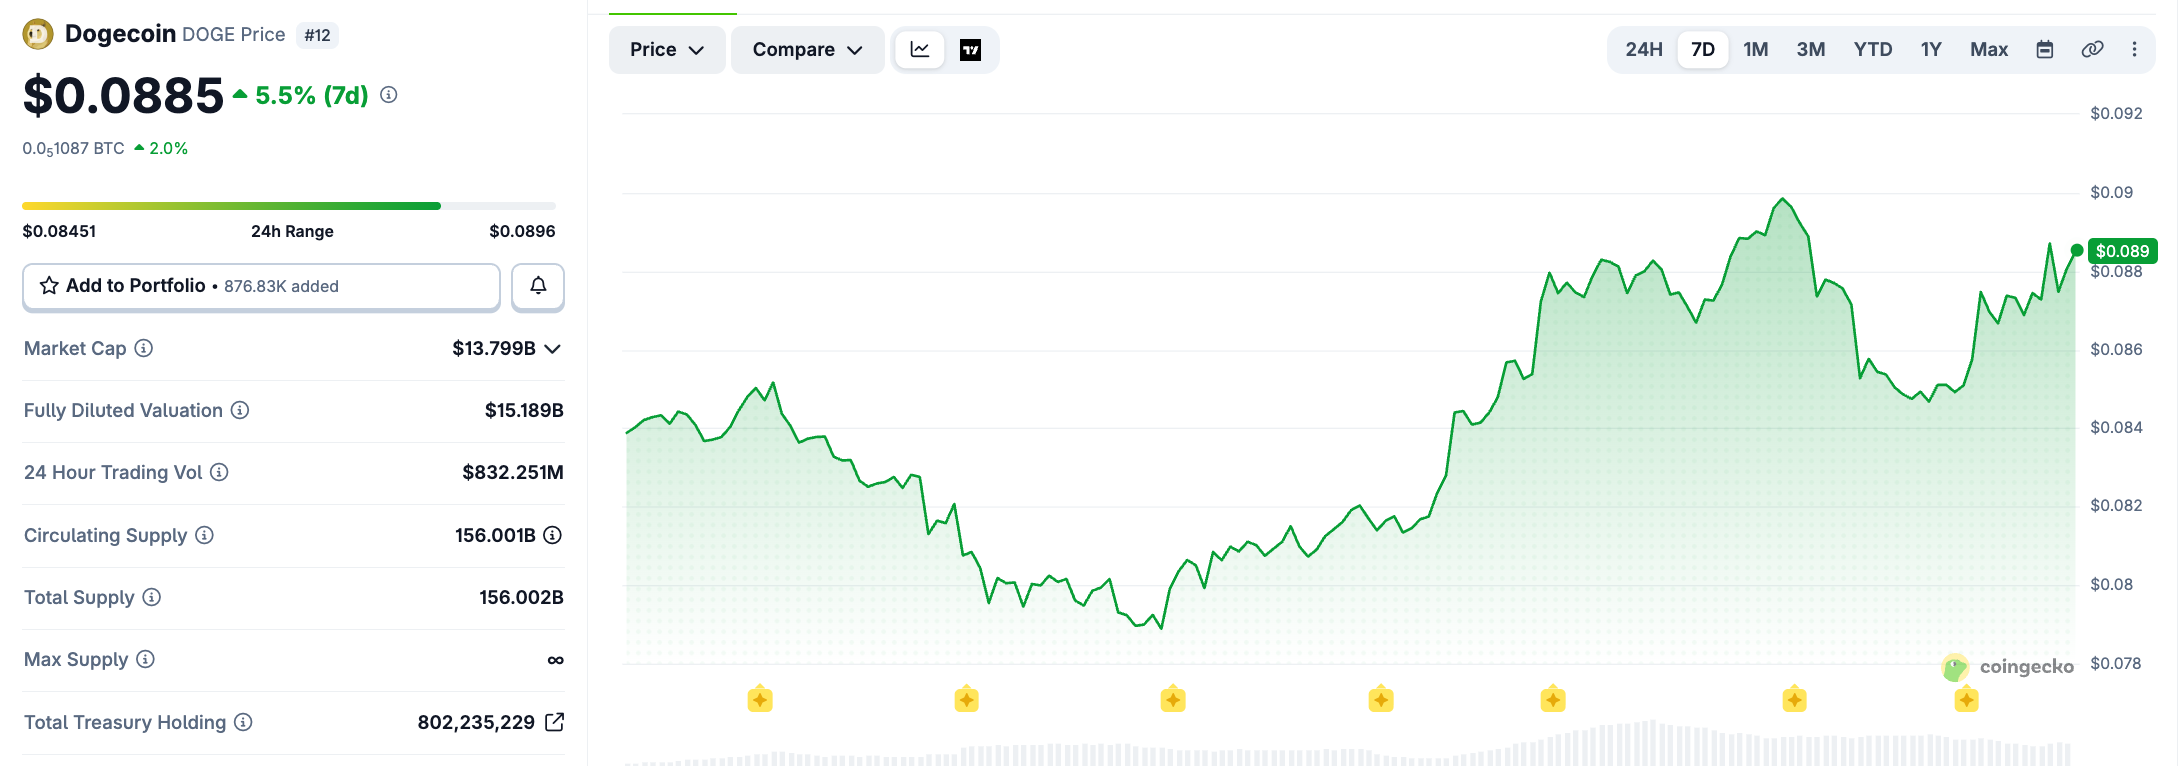
Task: Click the 802,235,229 treasury holding value
Action: click(476, 722)
